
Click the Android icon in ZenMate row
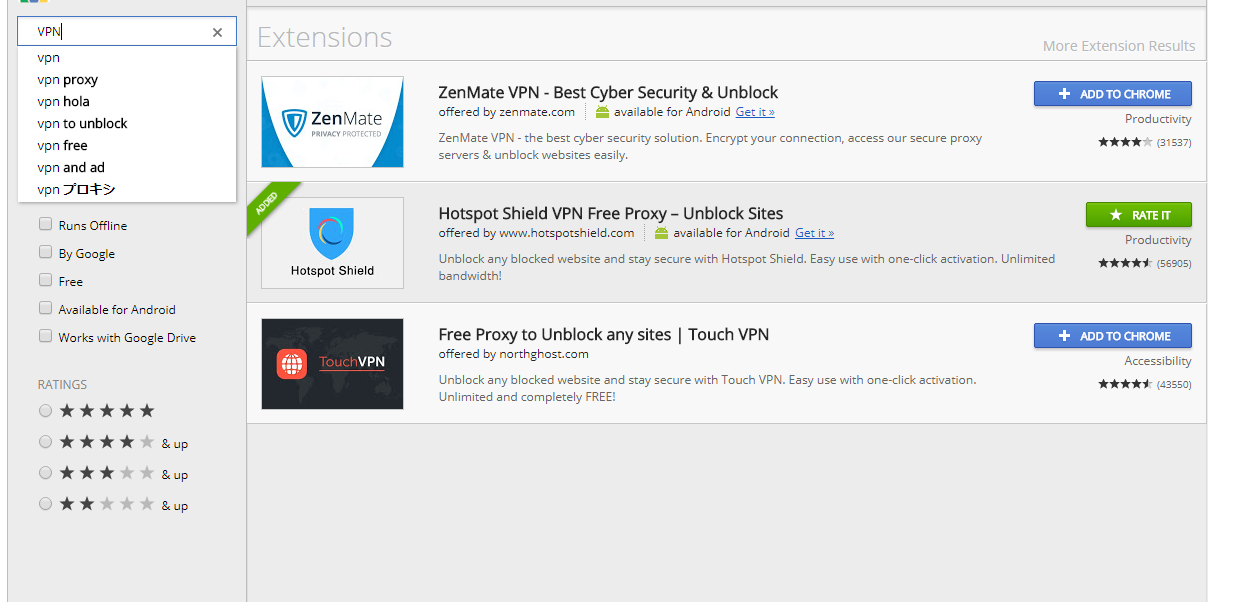click(x=602, y=112)
